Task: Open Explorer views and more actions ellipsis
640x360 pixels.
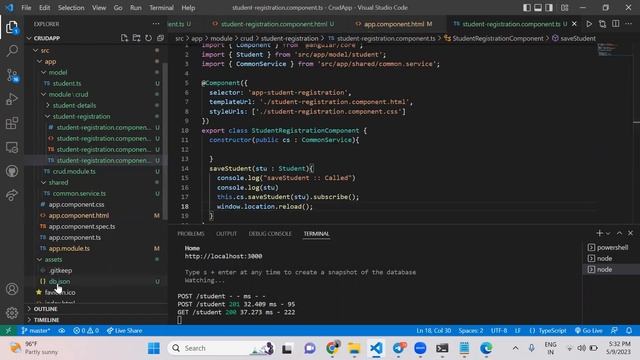Action: [x=156, y=24]
